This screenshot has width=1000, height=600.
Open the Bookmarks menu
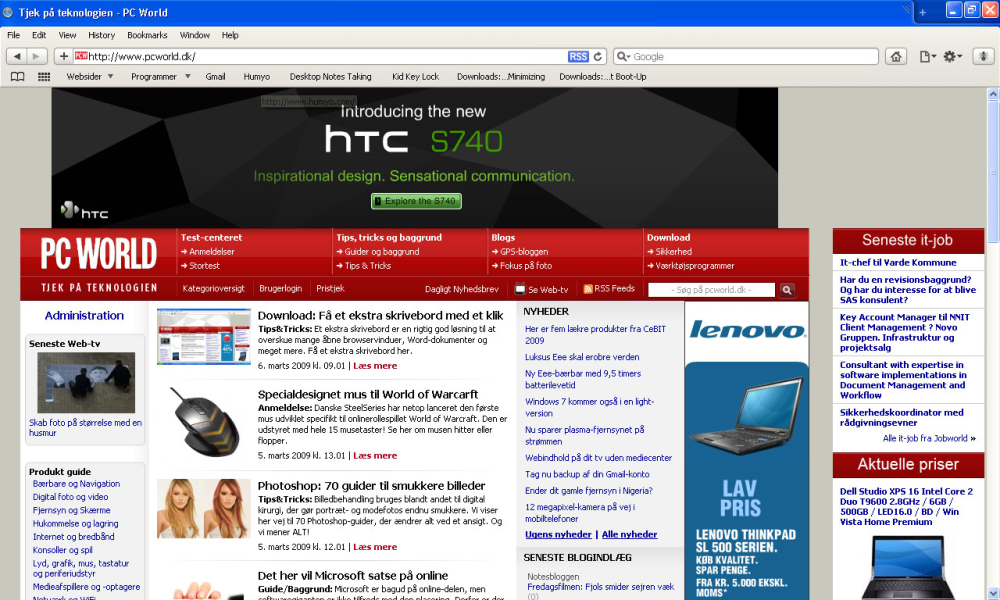(x=147, y=35)
